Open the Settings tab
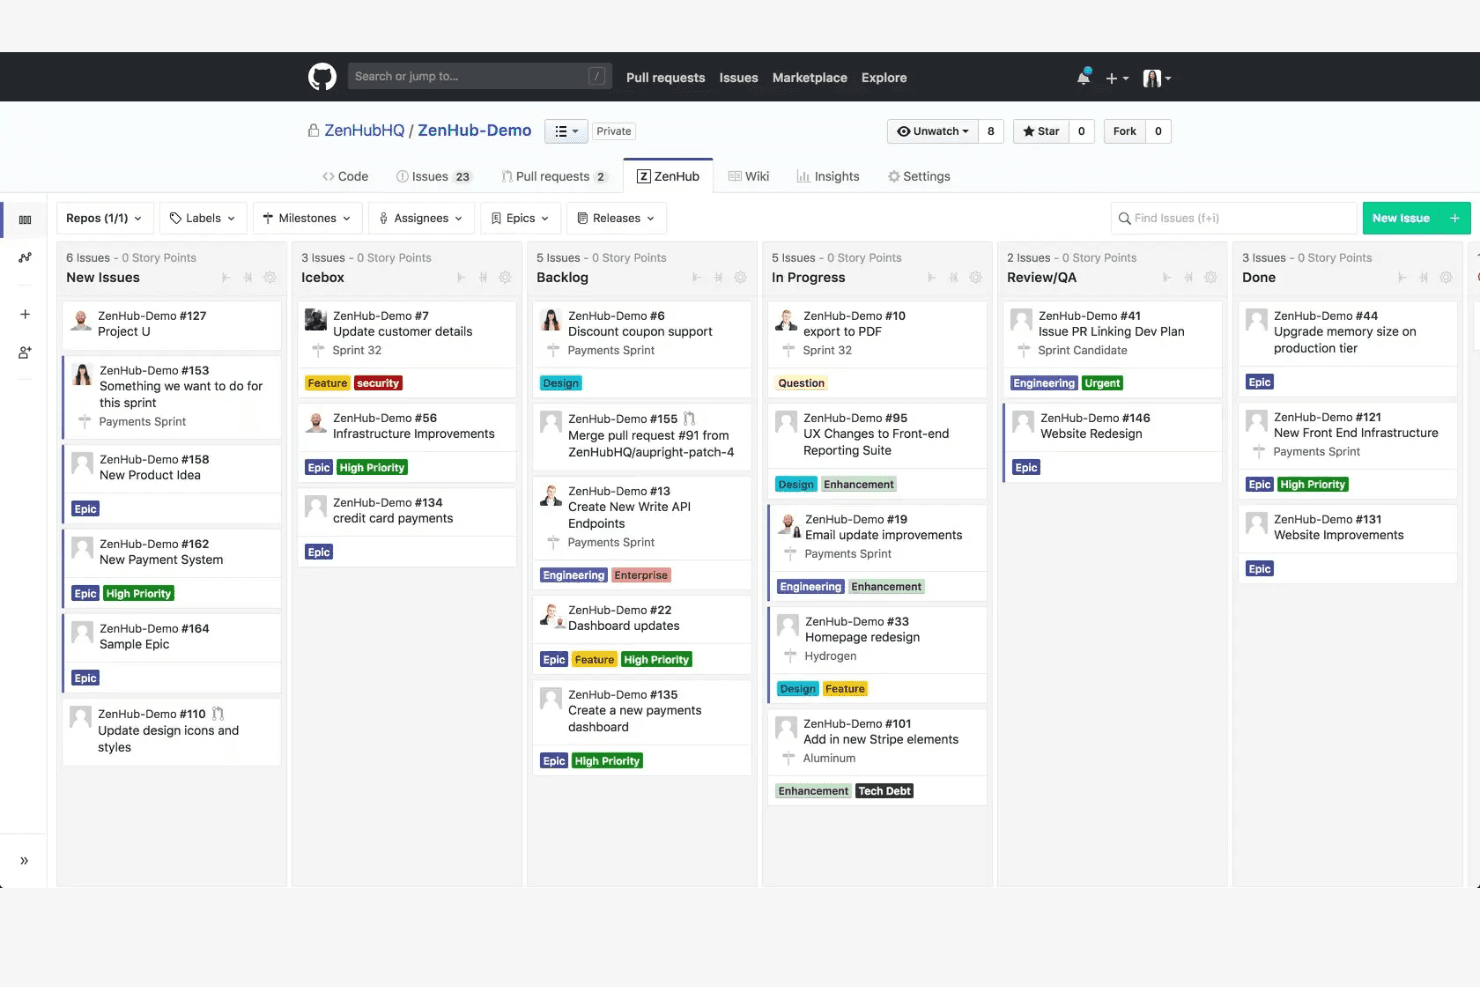Screen dimensions: 1480x987 click(x=919, y=177)
